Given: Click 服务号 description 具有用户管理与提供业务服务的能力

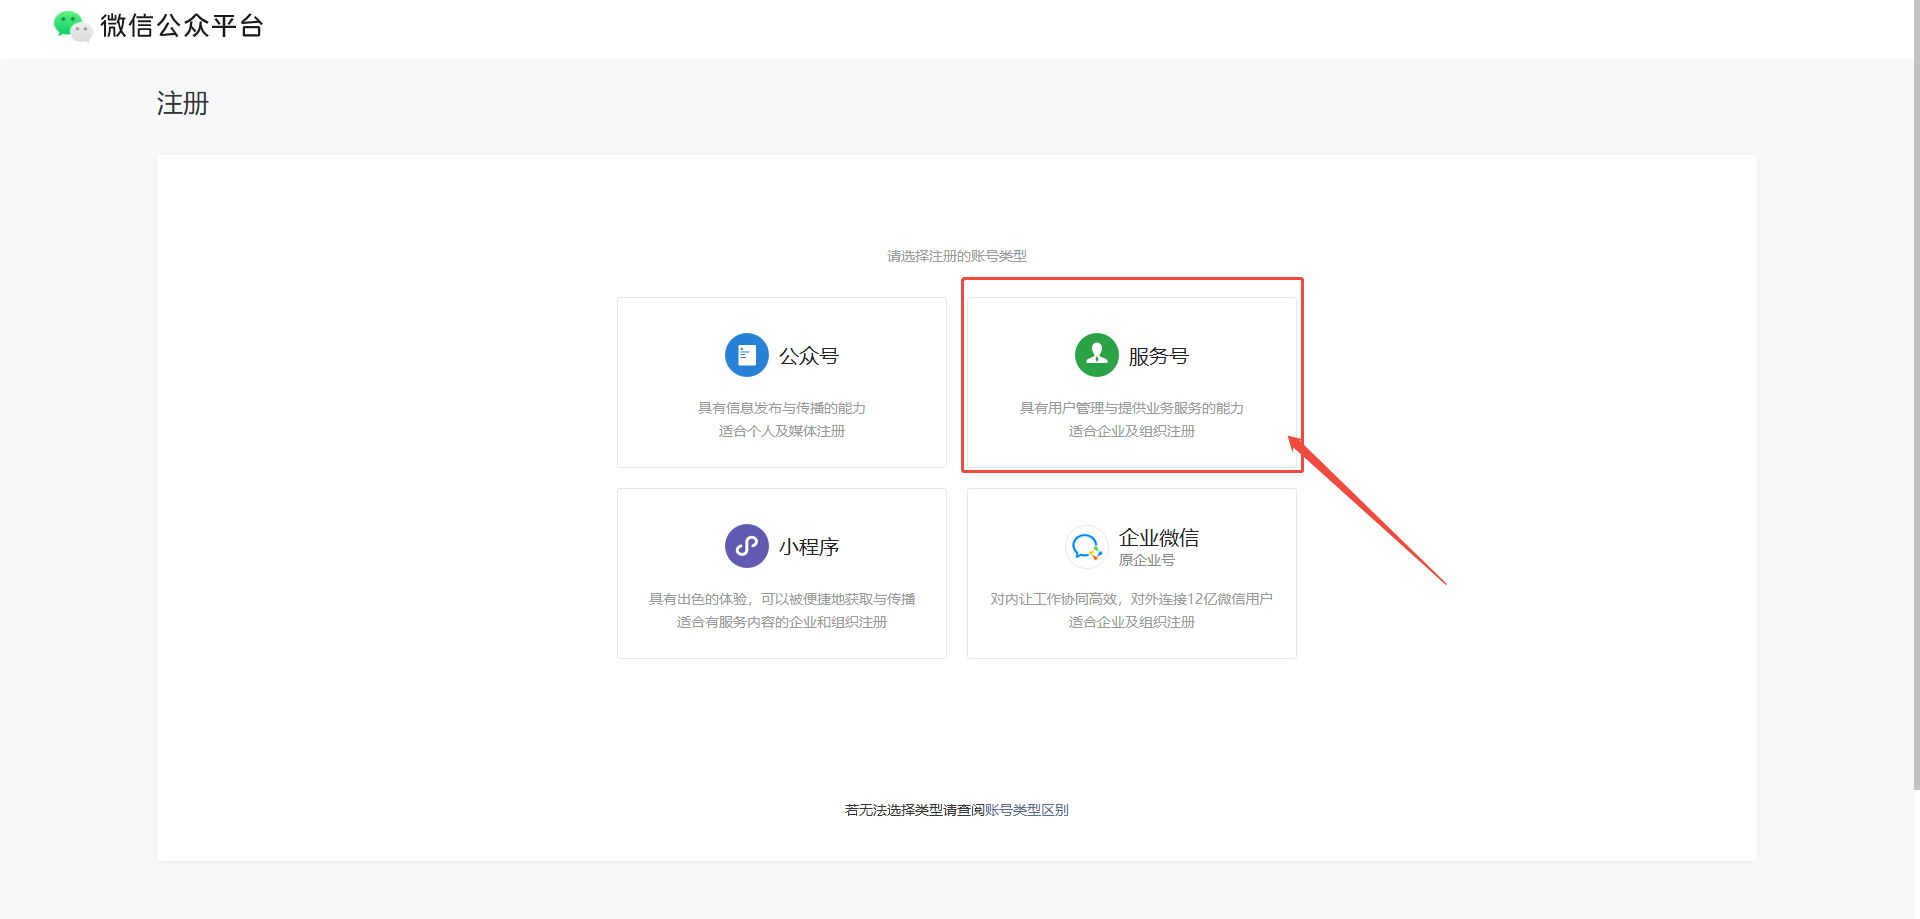Looking at the screenshot, I should pyautogui.click(x=1131, y=408).
